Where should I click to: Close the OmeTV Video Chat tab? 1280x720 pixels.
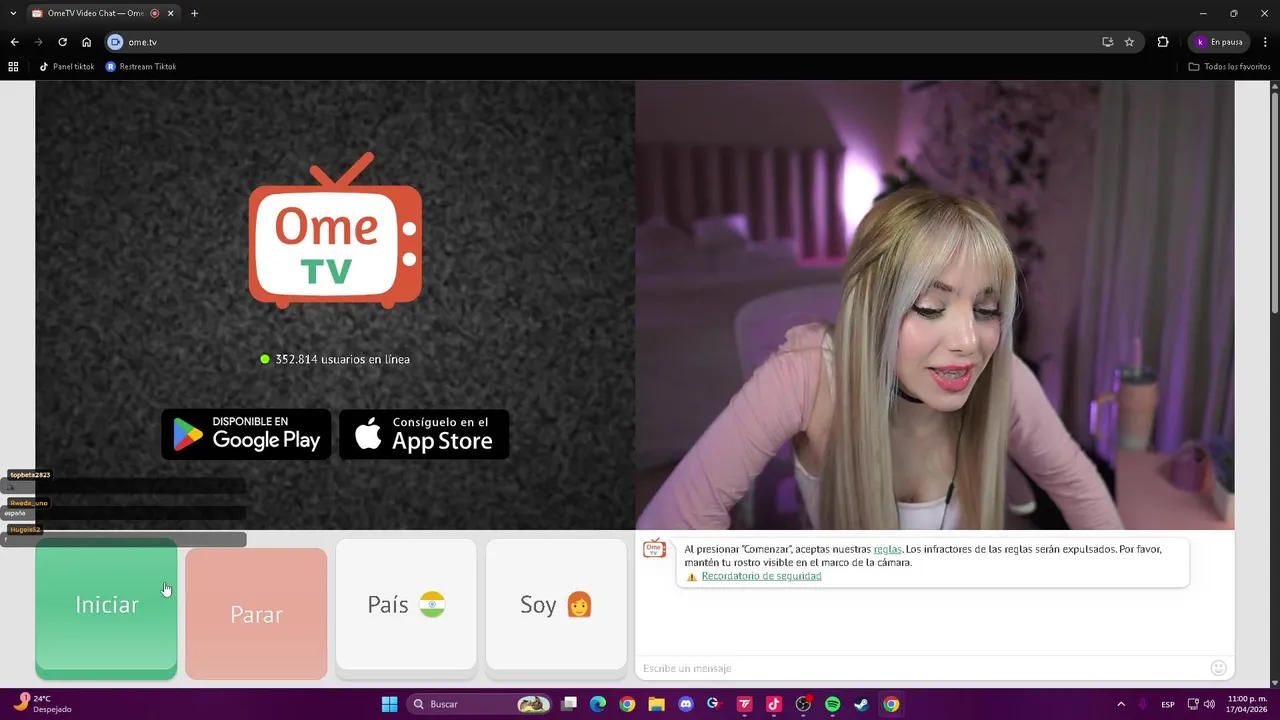[171, 13]
